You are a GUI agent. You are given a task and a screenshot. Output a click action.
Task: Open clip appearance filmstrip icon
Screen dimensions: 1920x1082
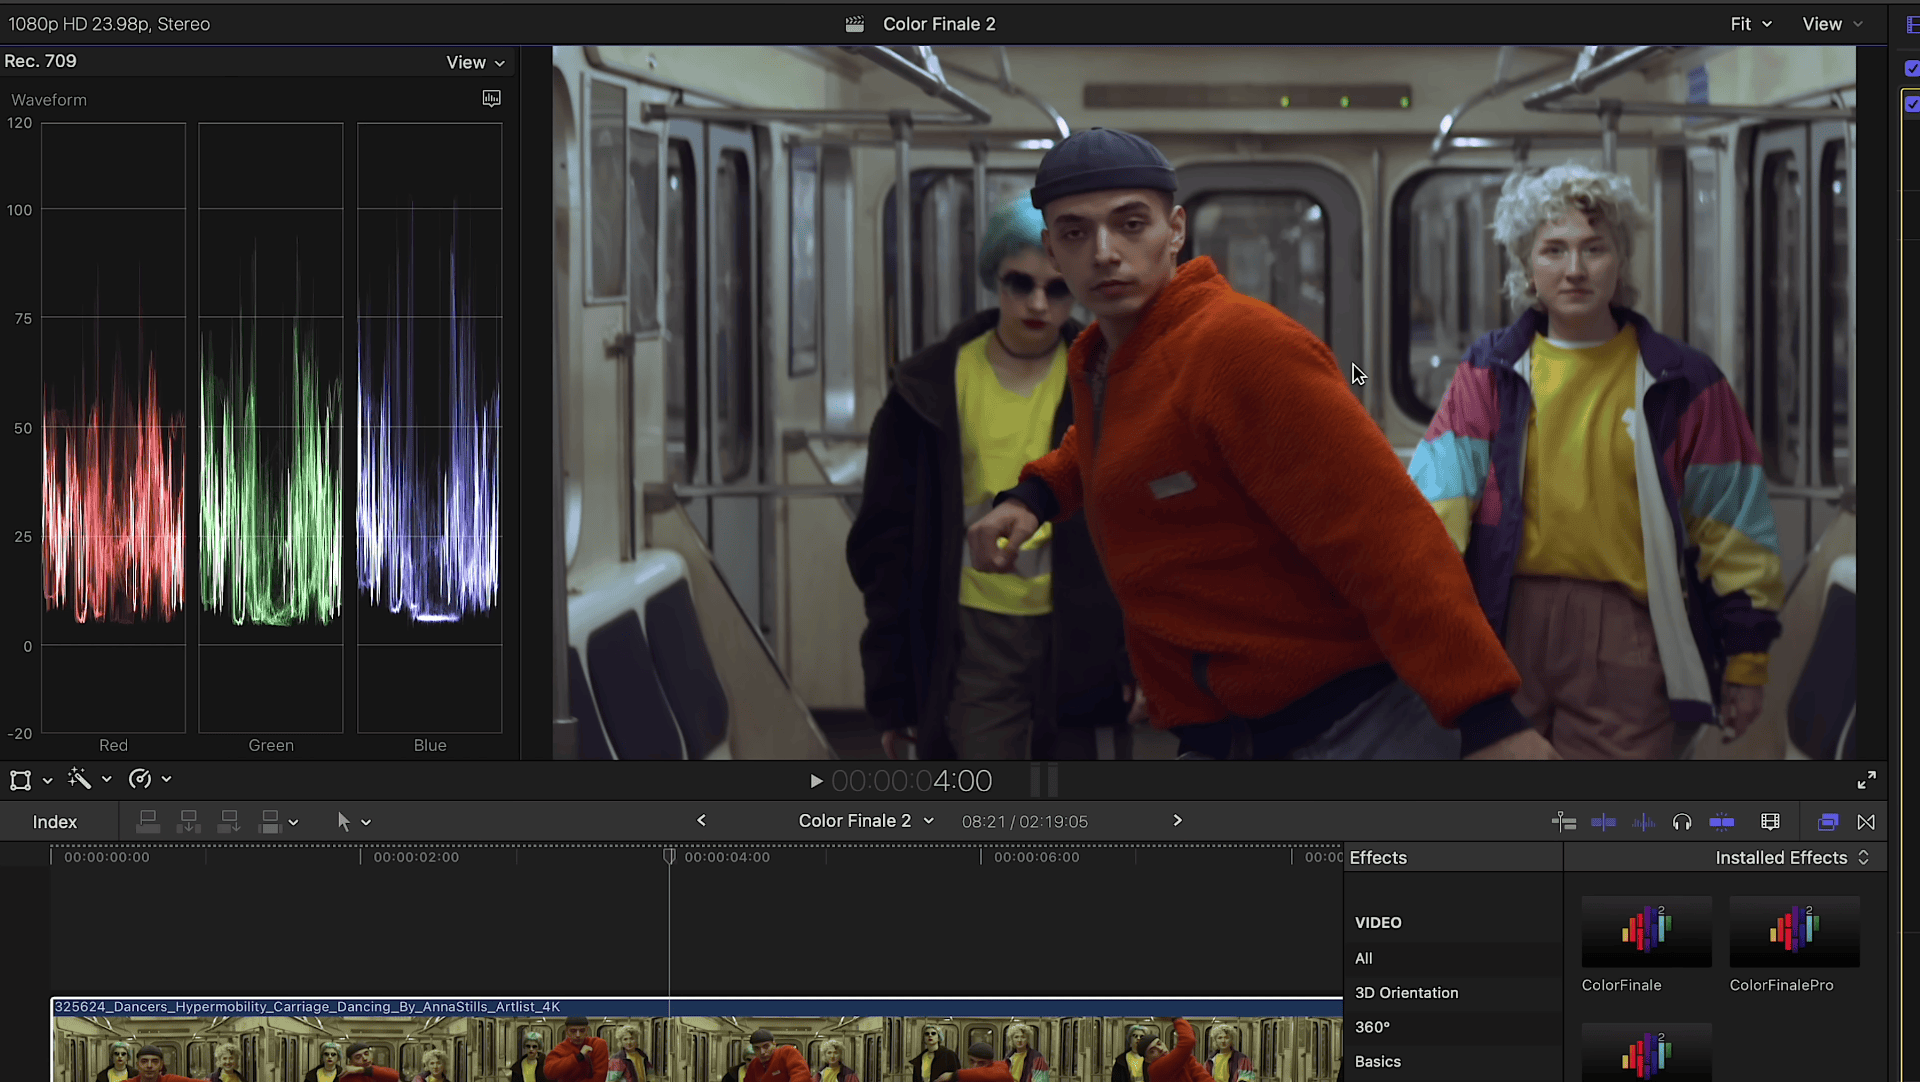1770,822
